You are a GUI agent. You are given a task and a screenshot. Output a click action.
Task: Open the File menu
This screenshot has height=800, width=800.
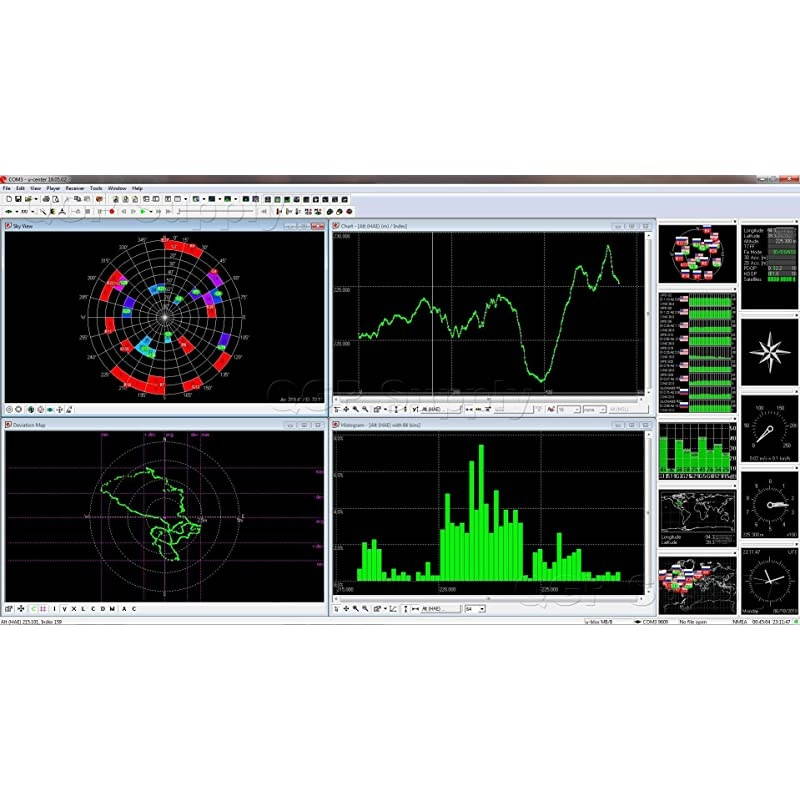tap(6, 188)
